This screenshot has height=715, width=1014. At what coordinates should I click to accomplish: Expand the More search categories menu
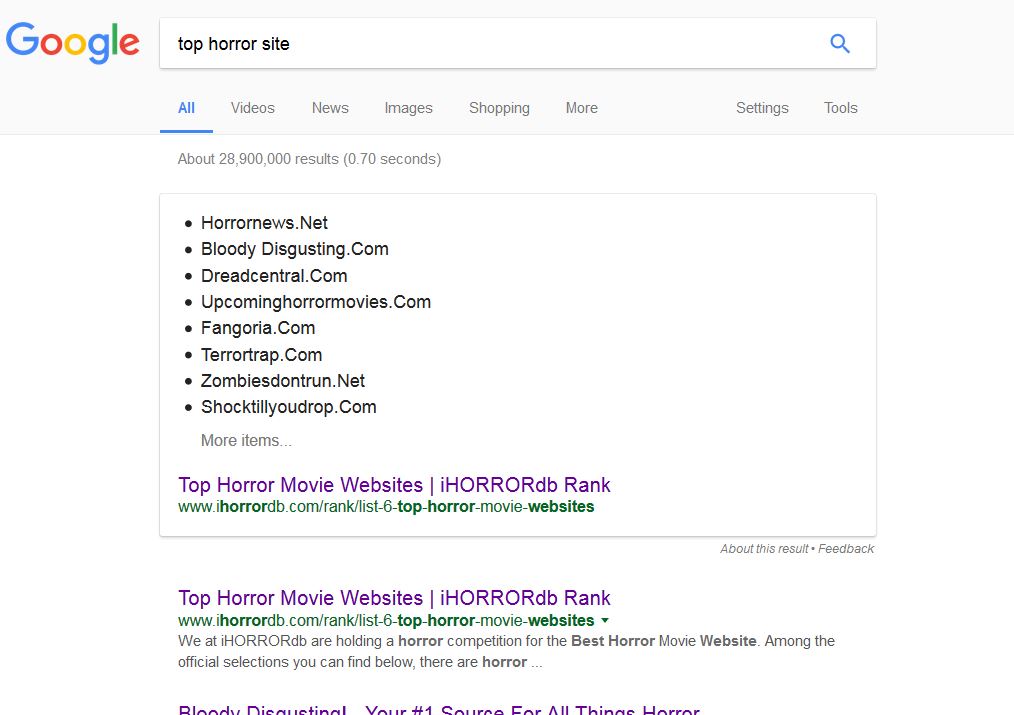[x=581, y=108]
